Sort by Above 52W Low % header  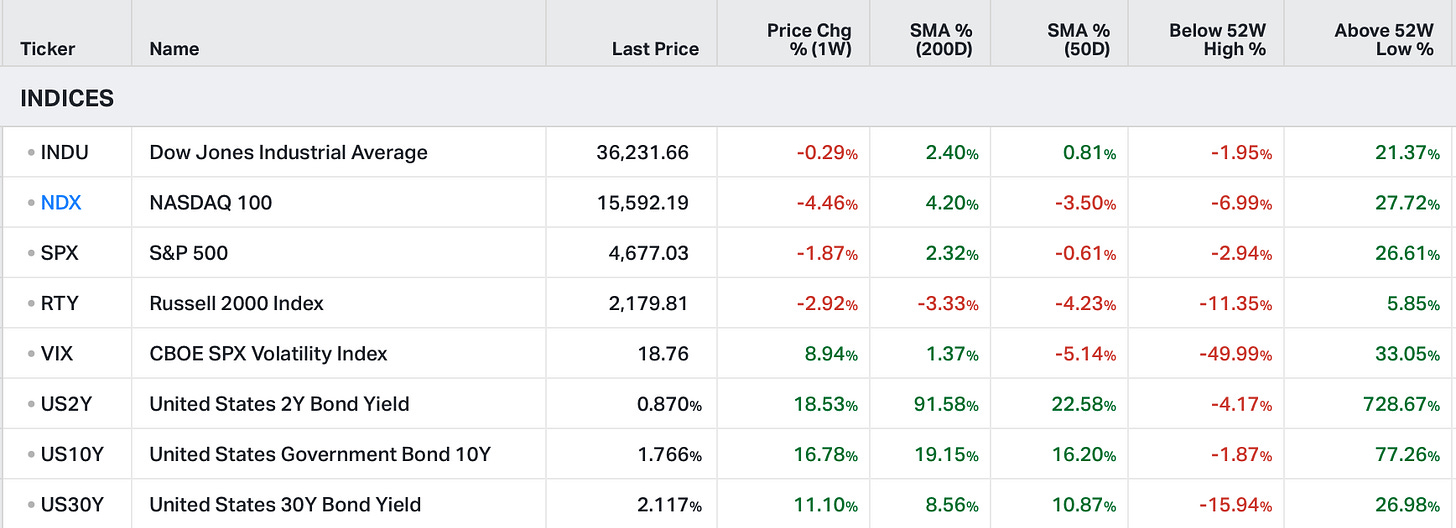tap(1384, 40)
